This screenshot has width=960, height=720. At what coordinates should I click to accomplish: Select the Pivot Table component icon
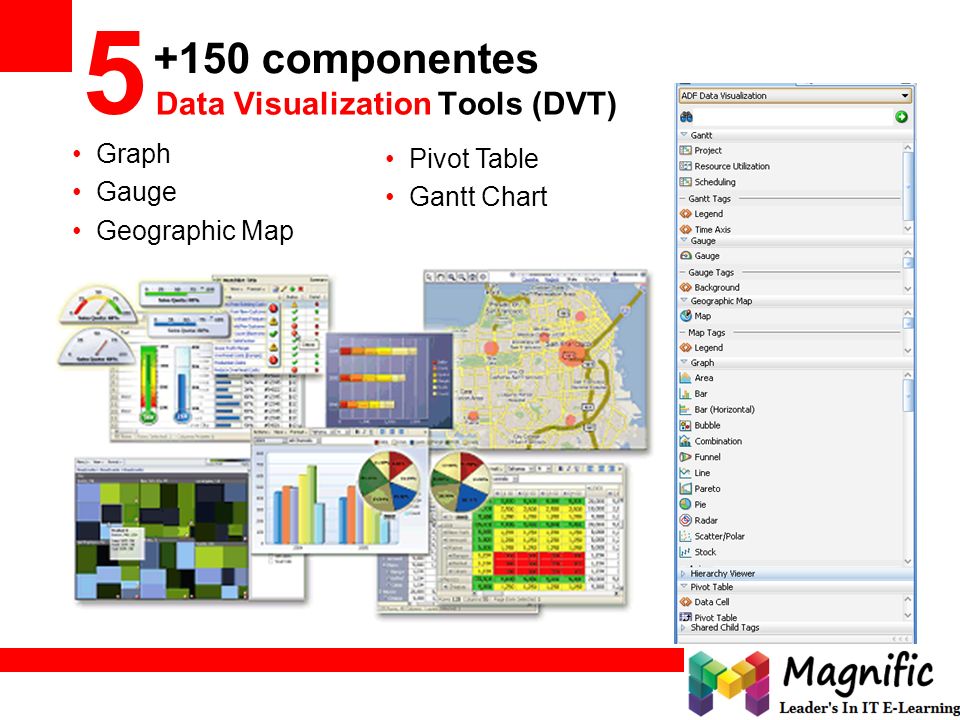tap(686, 617)
